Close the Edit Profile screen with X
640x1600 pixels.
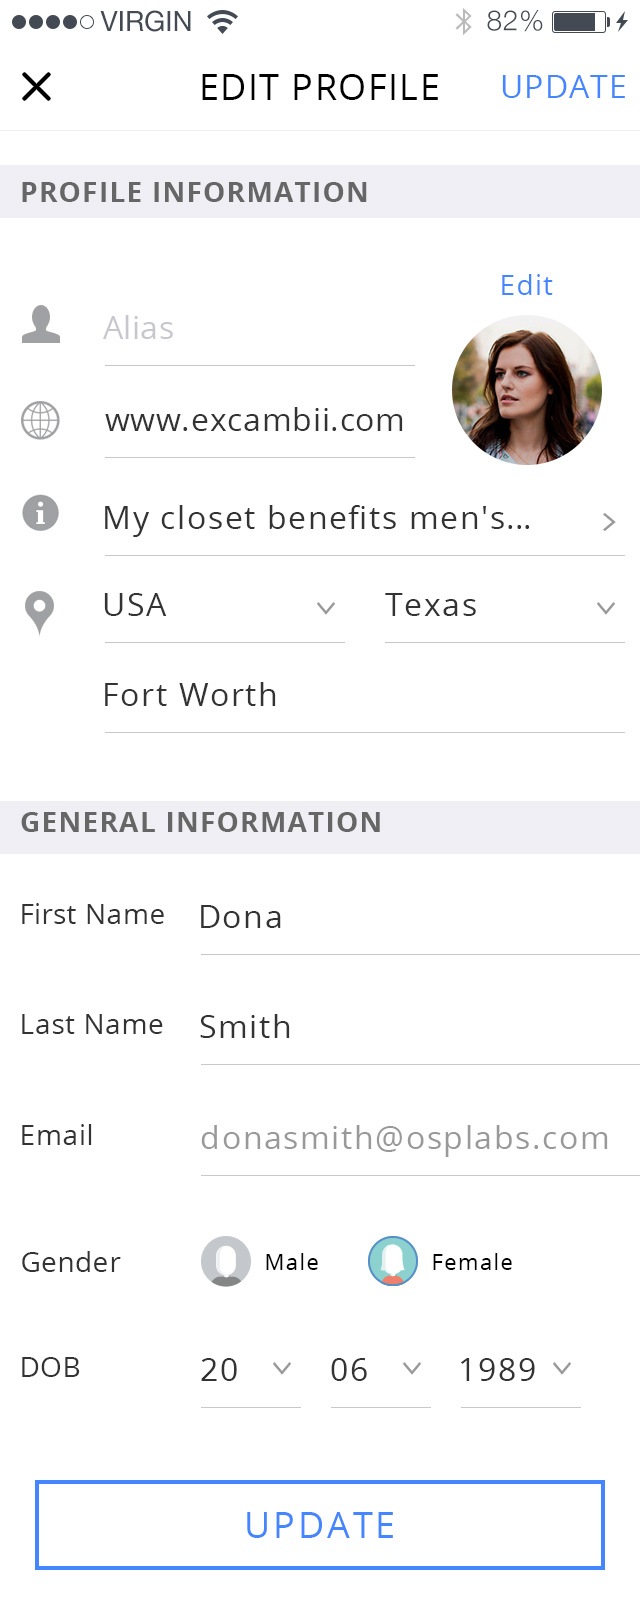[37, 87]
